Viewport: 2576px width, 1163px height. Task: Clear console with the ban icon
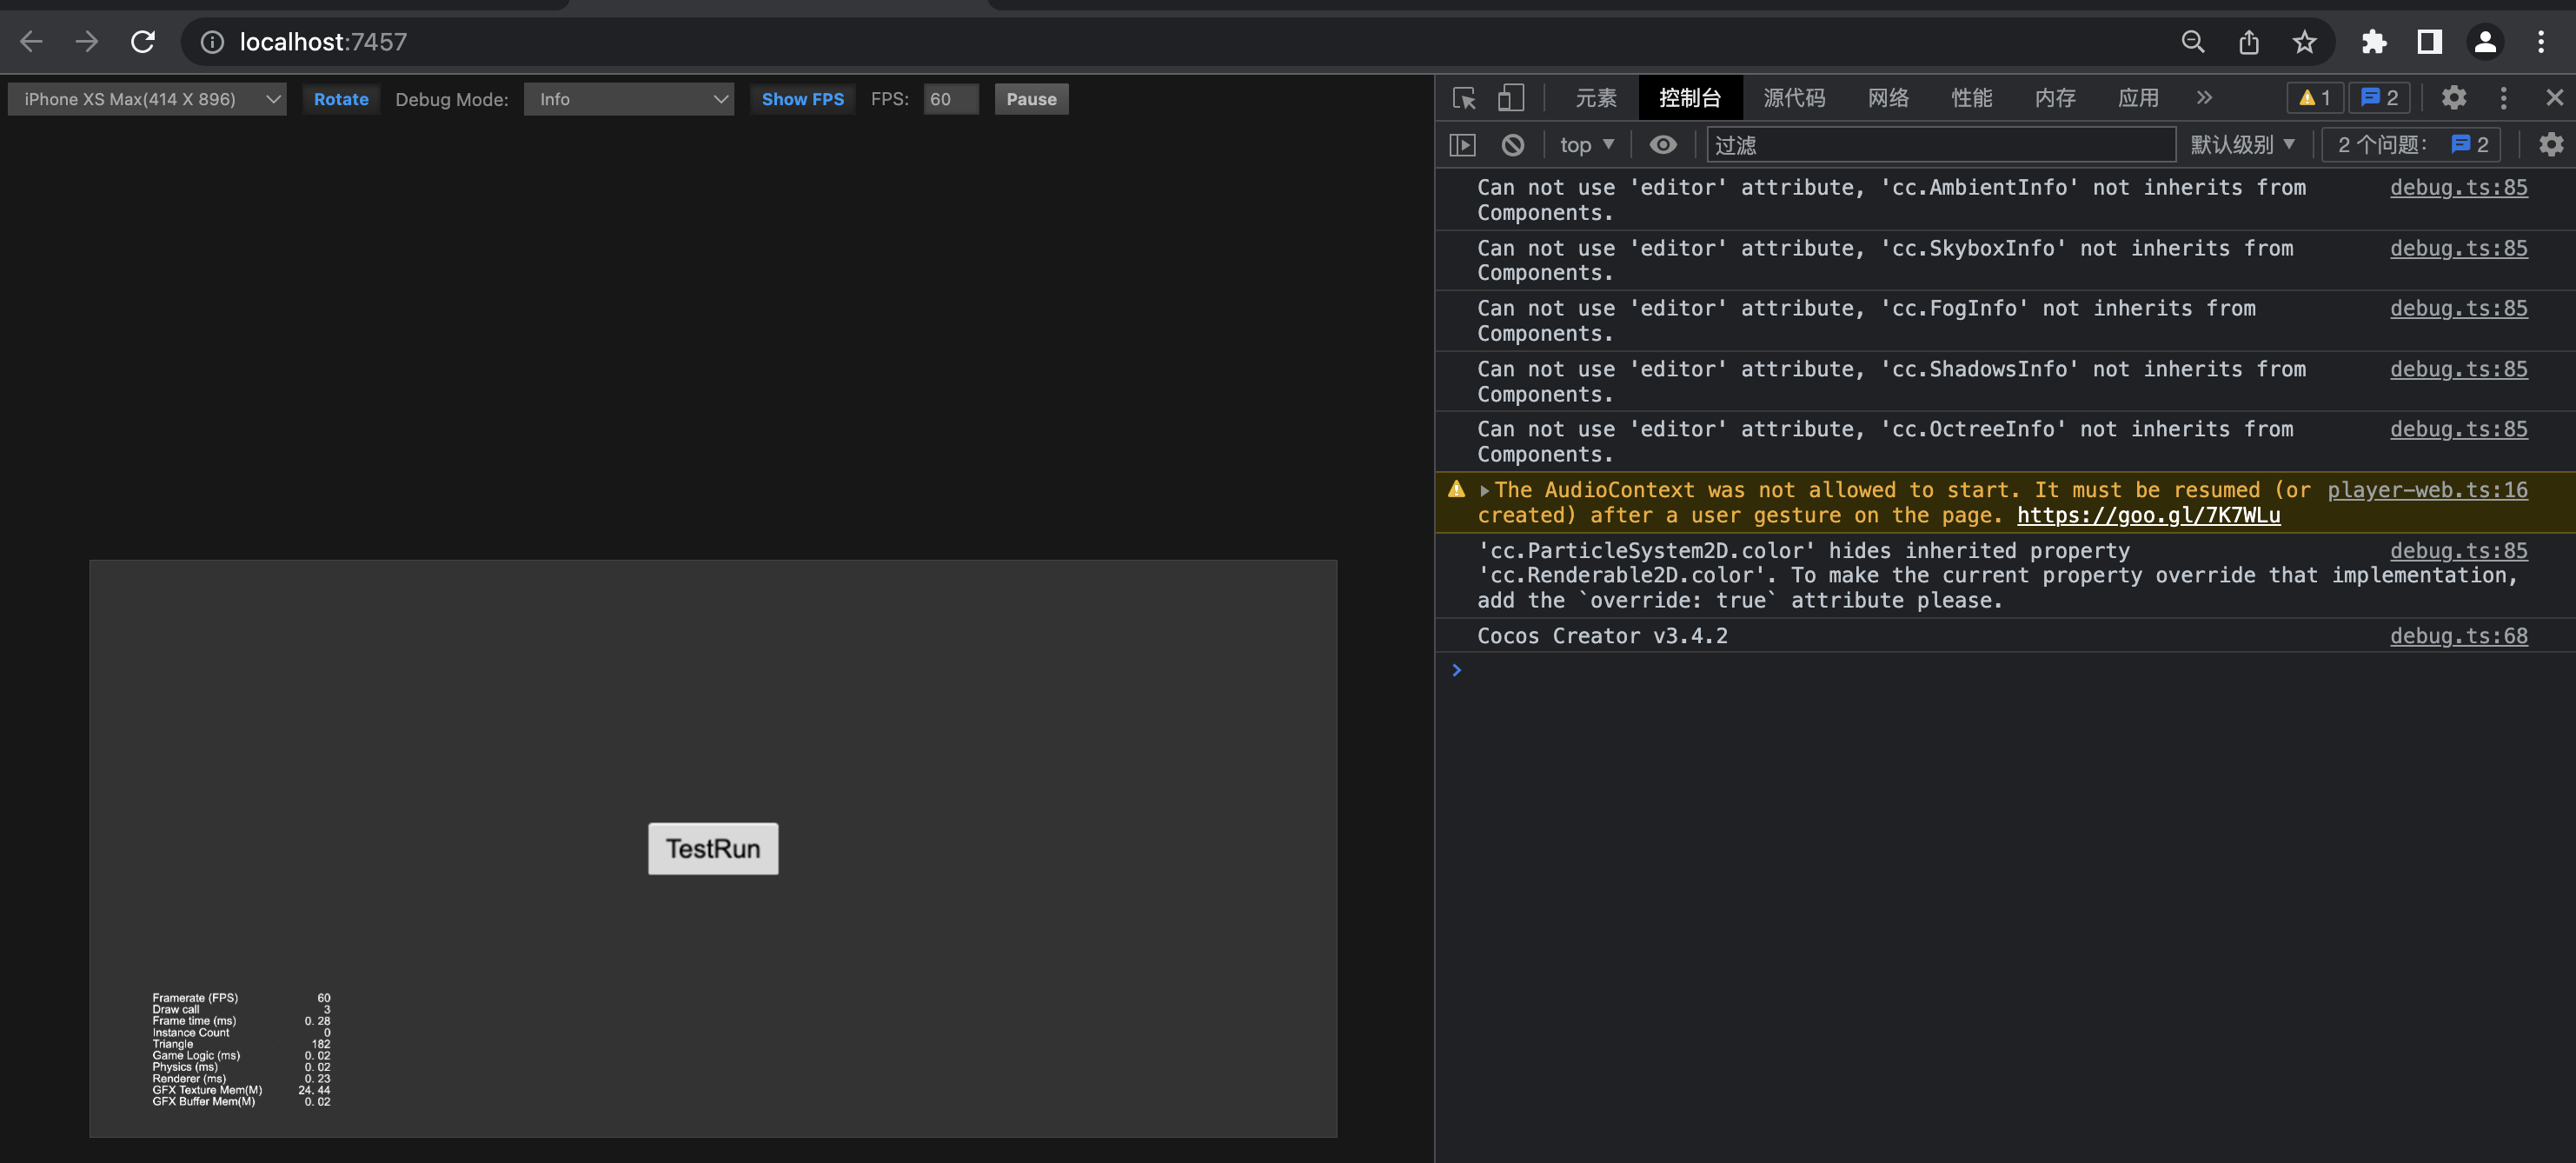pyautogui.click(x=1512, y=145)
